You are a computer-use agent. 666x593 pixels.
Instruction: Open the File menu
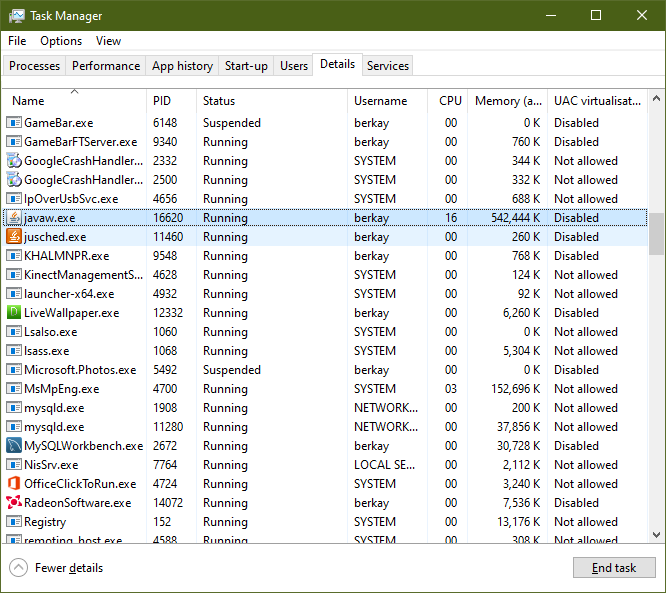point(17,41)
